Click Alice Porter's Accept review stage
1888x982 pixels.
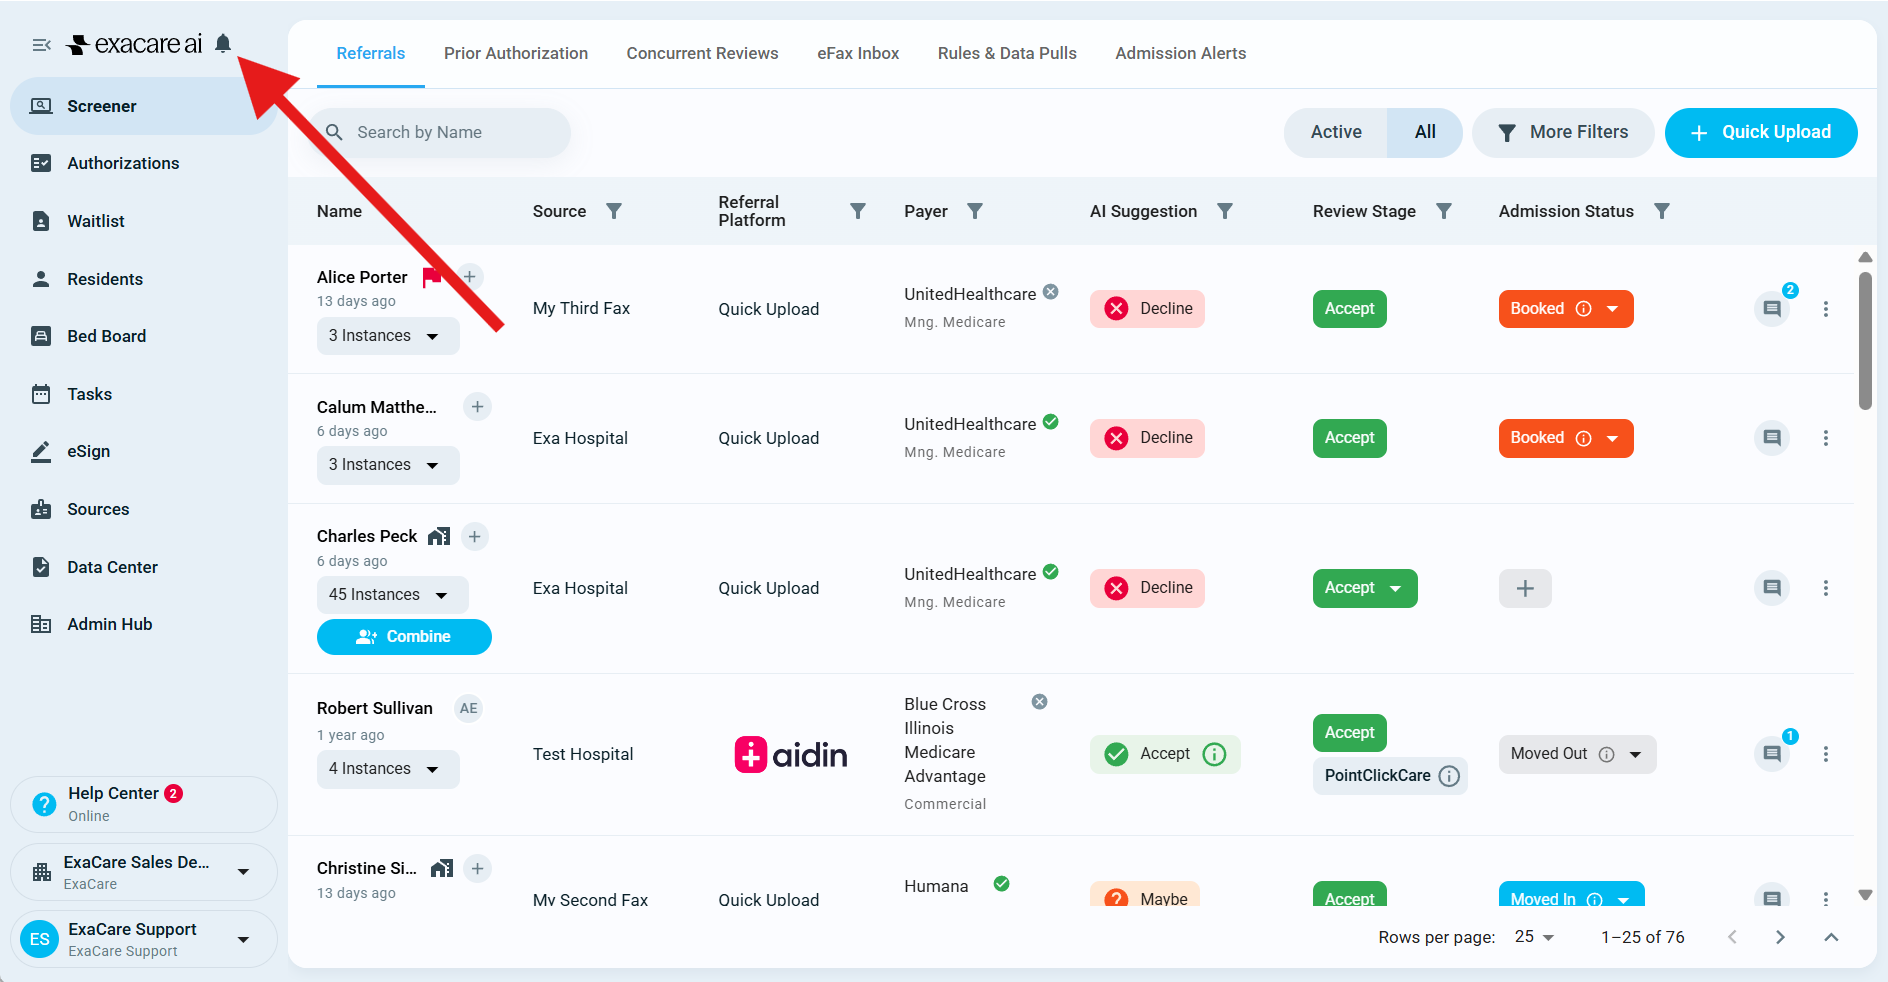[x=1350, y=309]
